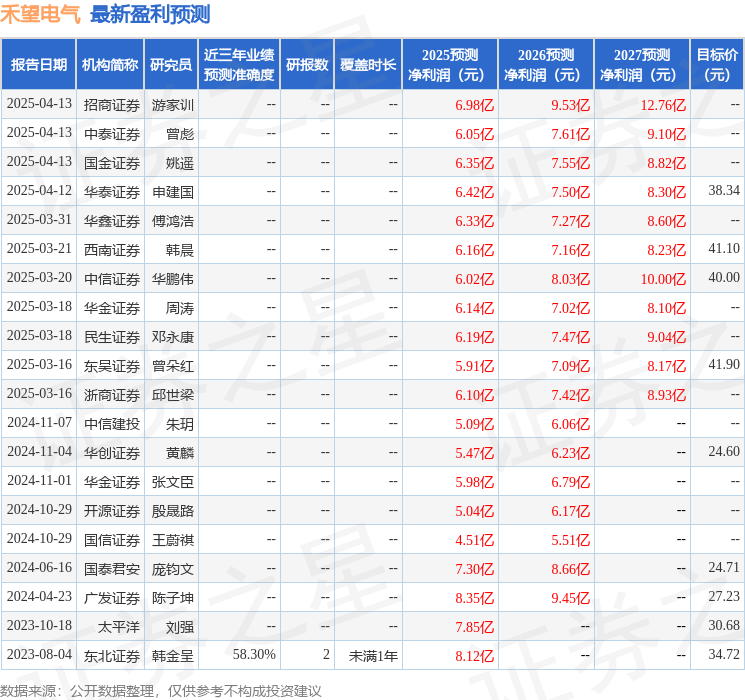Click 招商证券 institution cell
This screenshot has height=700, width=745.
coord(112,105)
